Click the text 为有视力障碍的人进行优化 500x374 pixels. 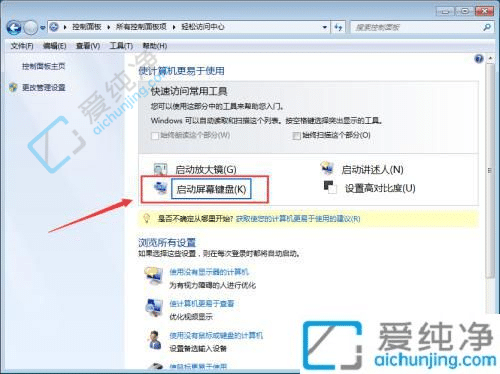tap(213, 285)
